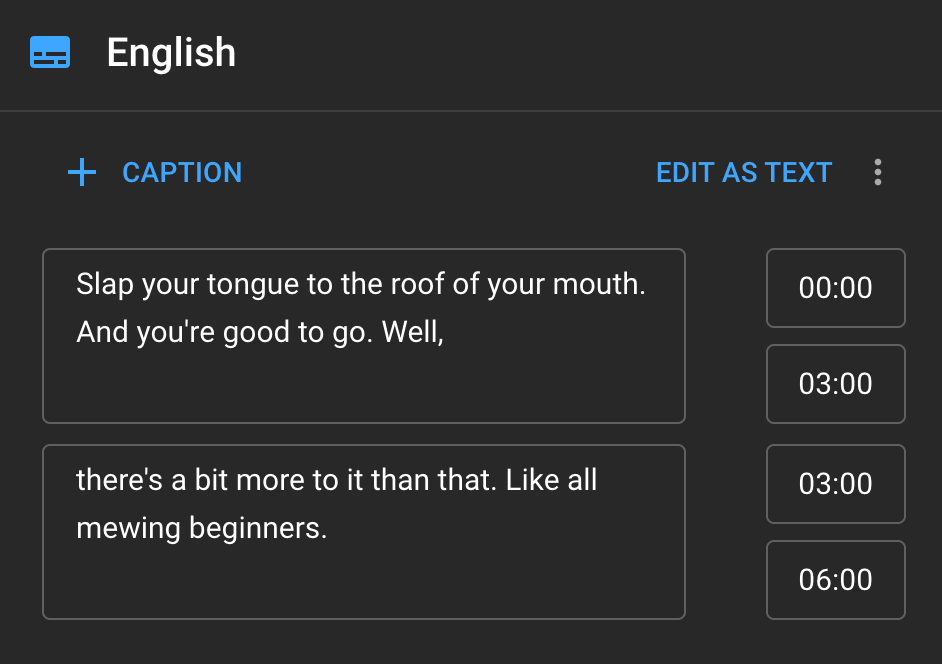Select the caption starting with 'Slap your tongue'
Viewport: 942px width, 664px height.
coord(363,335)
